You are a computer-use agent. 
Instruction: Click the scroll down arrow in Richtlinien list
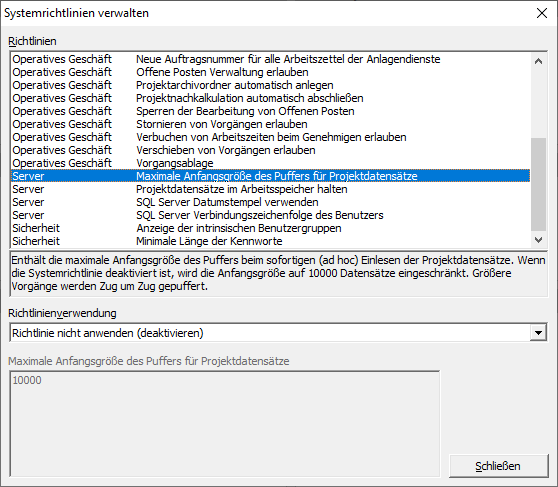(538, 240)
